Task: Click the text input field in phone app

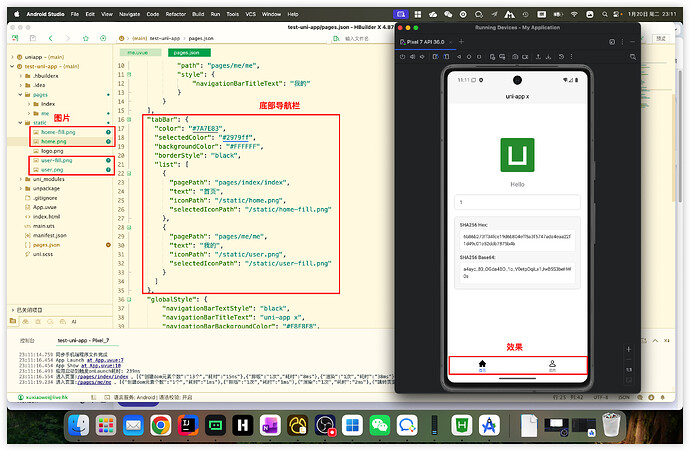Action: (517, 202)
